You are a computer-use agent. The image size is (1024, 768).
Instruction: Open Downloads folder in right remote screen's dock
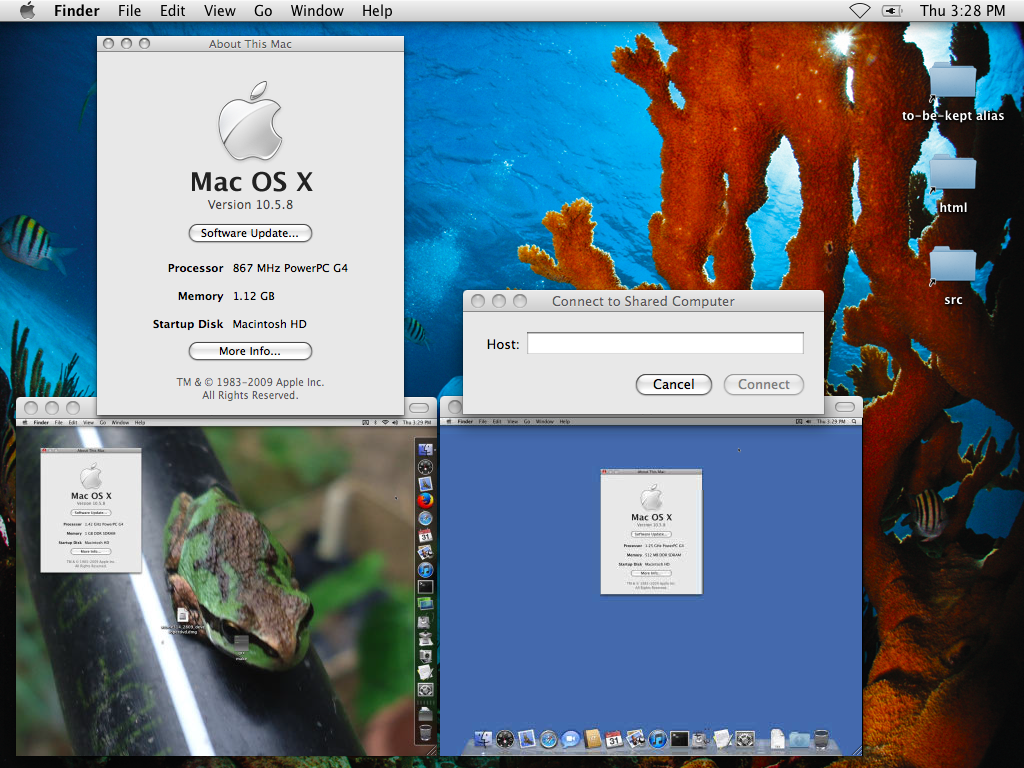[x=799, y=739]
